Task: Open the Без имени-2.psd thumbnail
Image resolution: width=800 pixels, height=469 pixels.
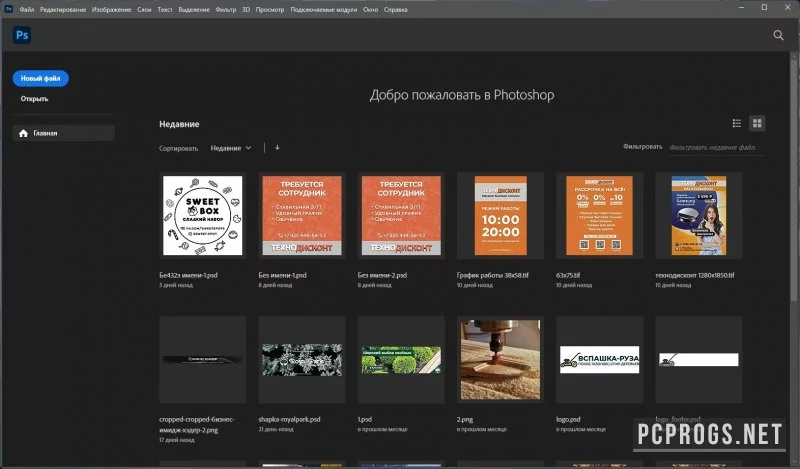Action: [x=401, y=215]
